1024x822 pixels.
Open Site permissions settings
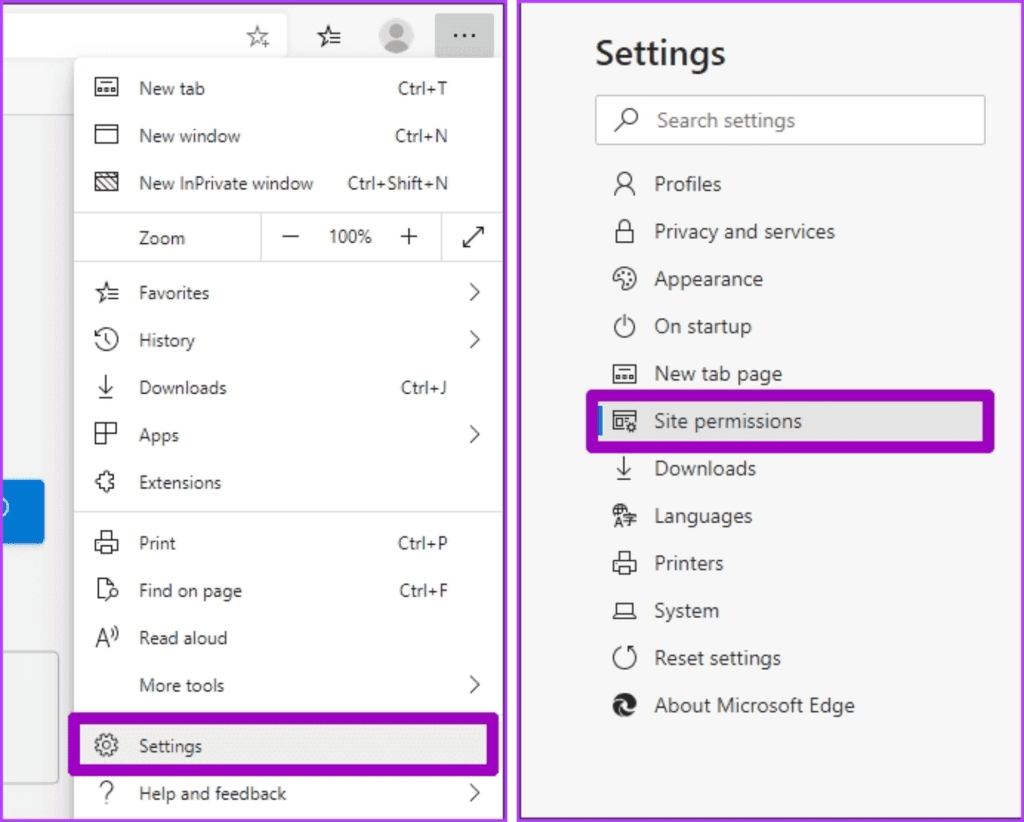pyautogui.click(x=727, y=421)
